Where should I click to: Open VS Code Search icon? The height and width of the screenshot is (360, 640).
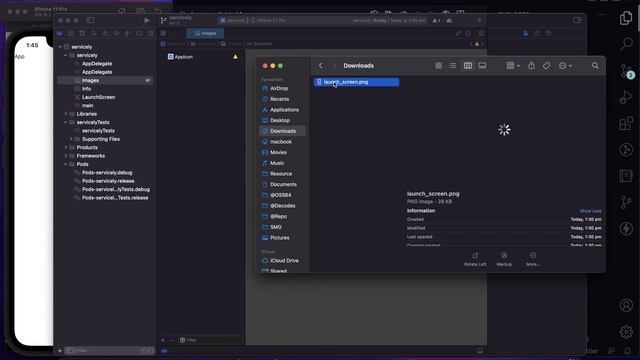click(x=626, y=44)
